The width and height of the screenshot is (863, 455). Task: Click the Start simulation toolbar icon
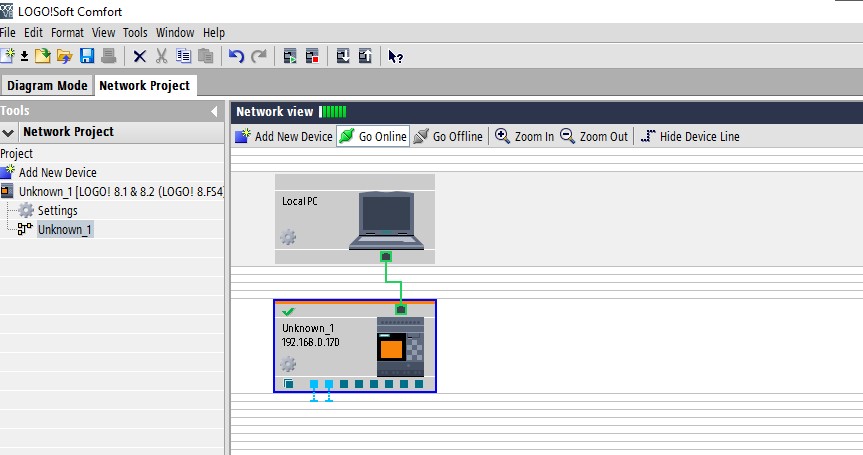290,56
